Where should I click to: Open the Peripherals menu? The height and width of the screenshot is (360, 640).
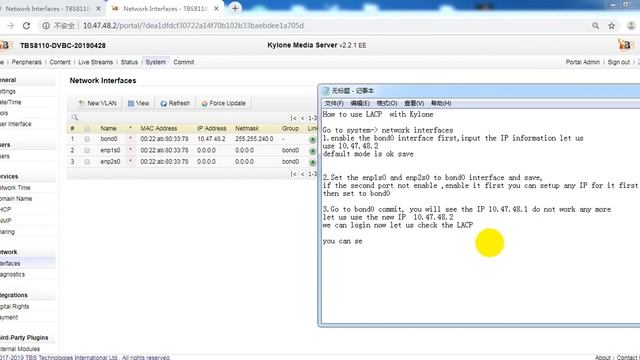coord(27,62)
